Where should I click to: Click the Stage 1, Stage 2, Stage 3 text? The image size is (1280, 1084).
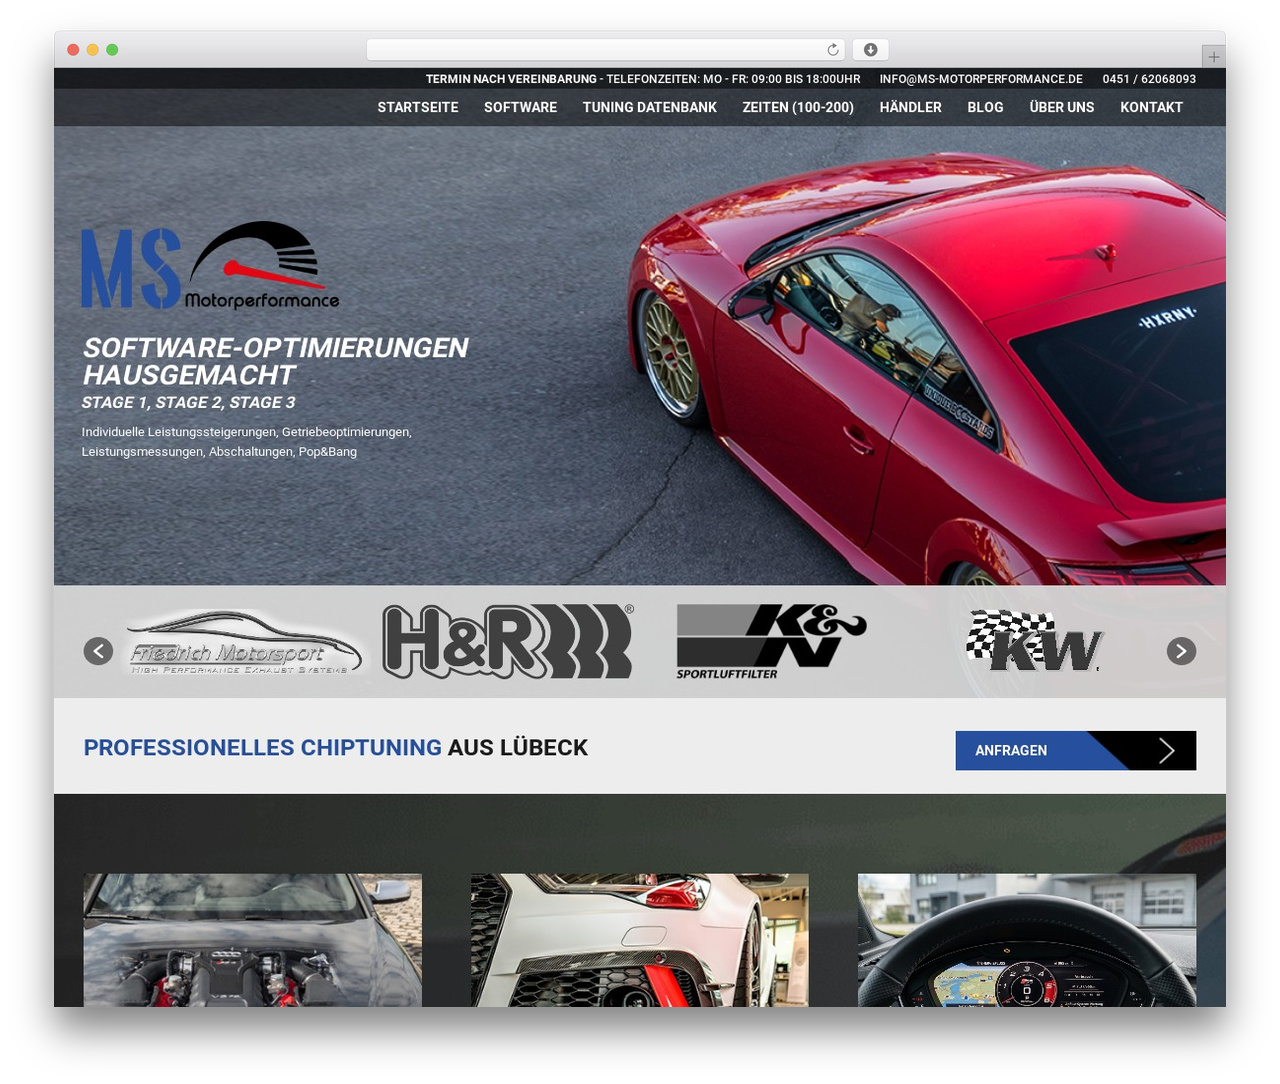[189, 402]
